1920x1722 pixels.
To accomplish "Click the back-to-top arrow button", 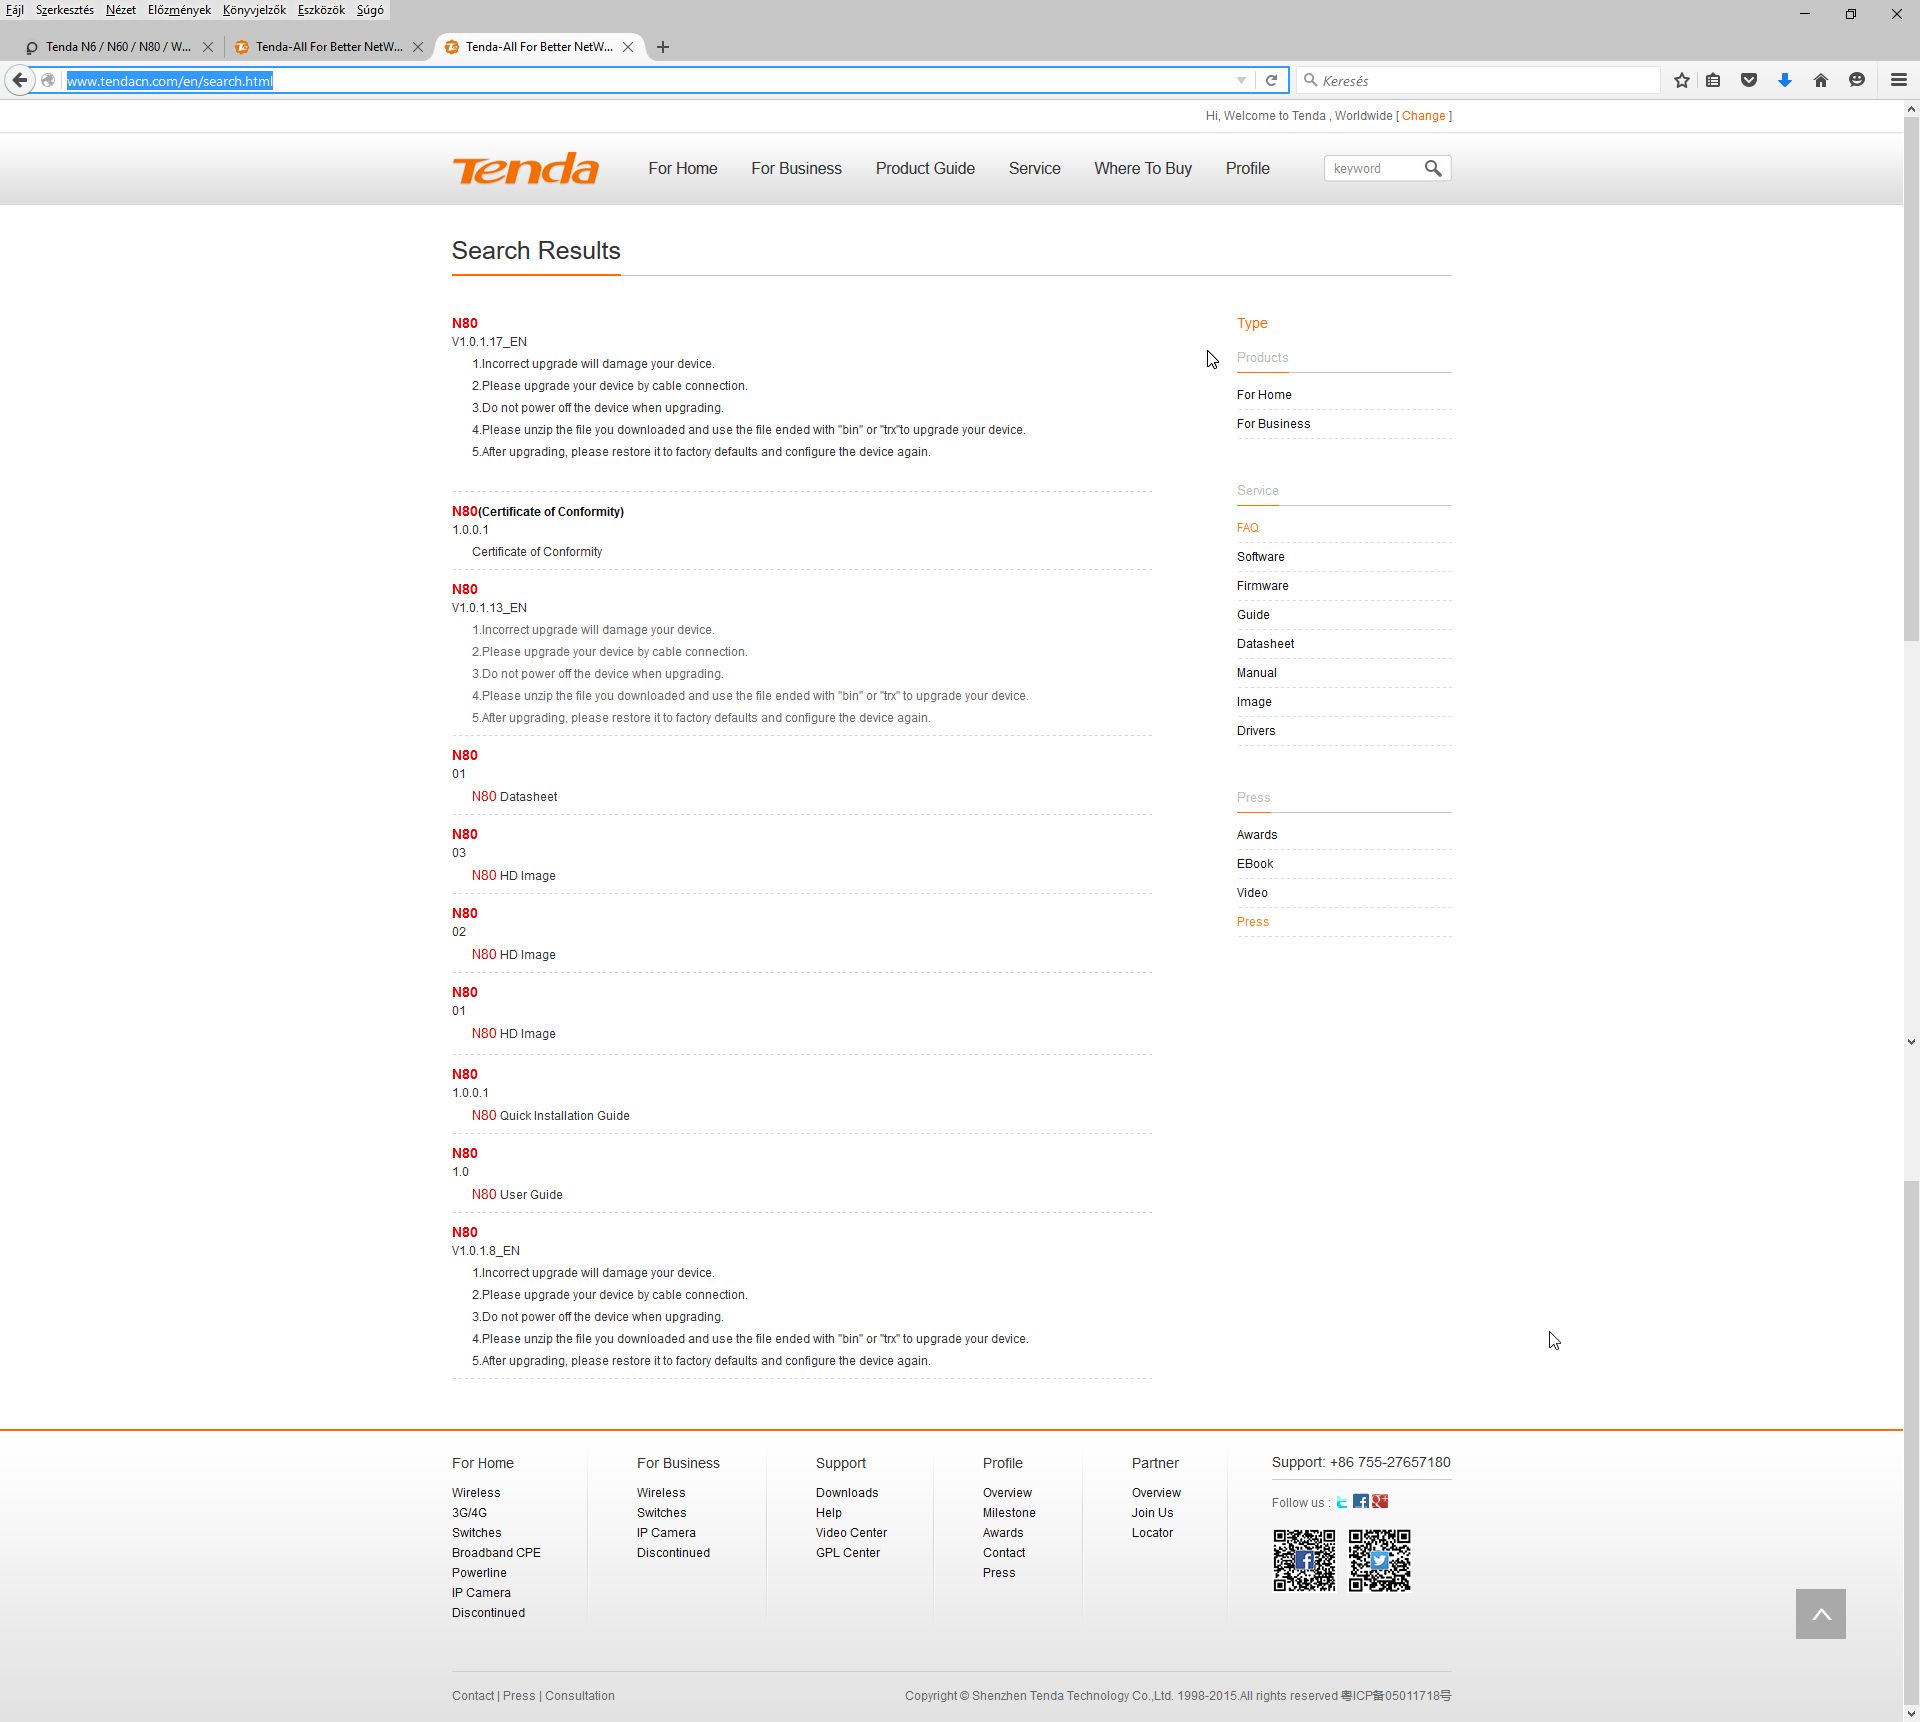I will click(1821, 1614).
